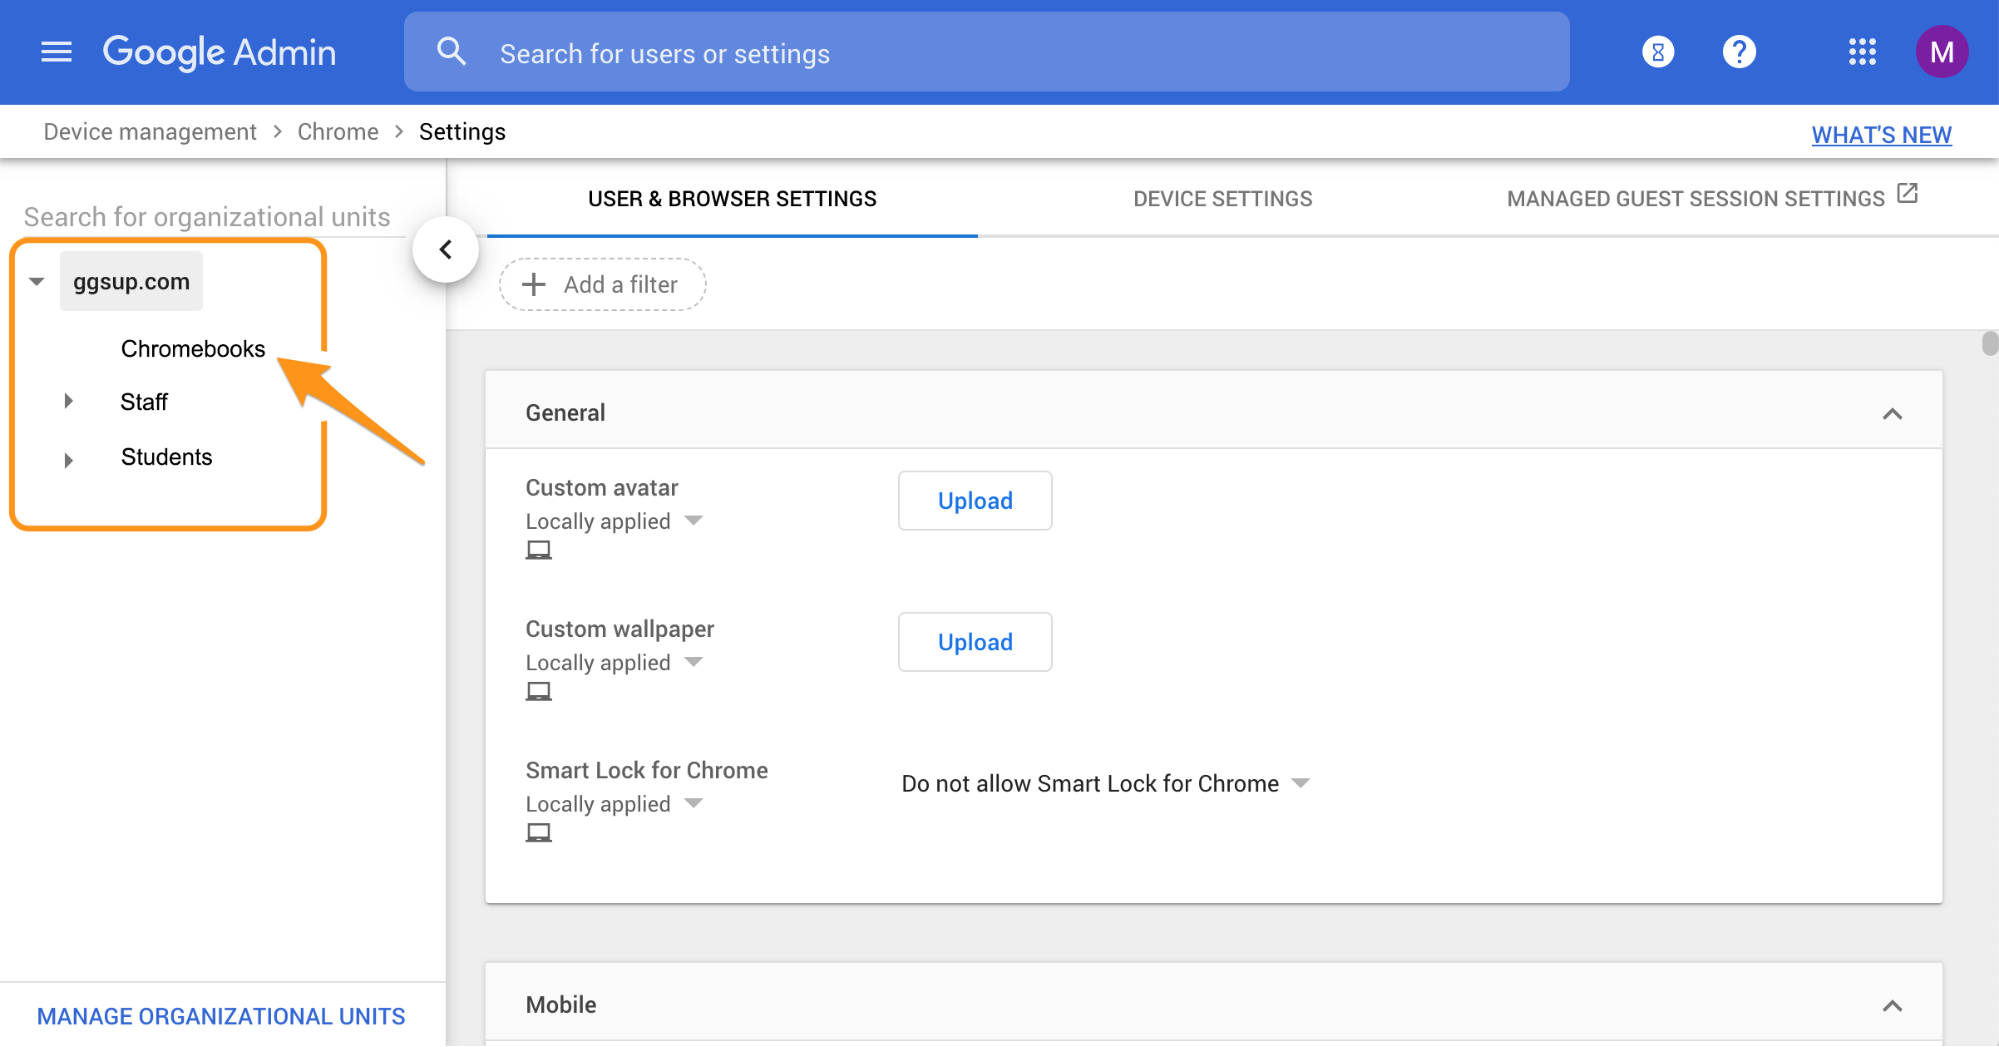
Task: Expand the Staff organizational unit
Action: pyautogui.click(x=68, y=402)
